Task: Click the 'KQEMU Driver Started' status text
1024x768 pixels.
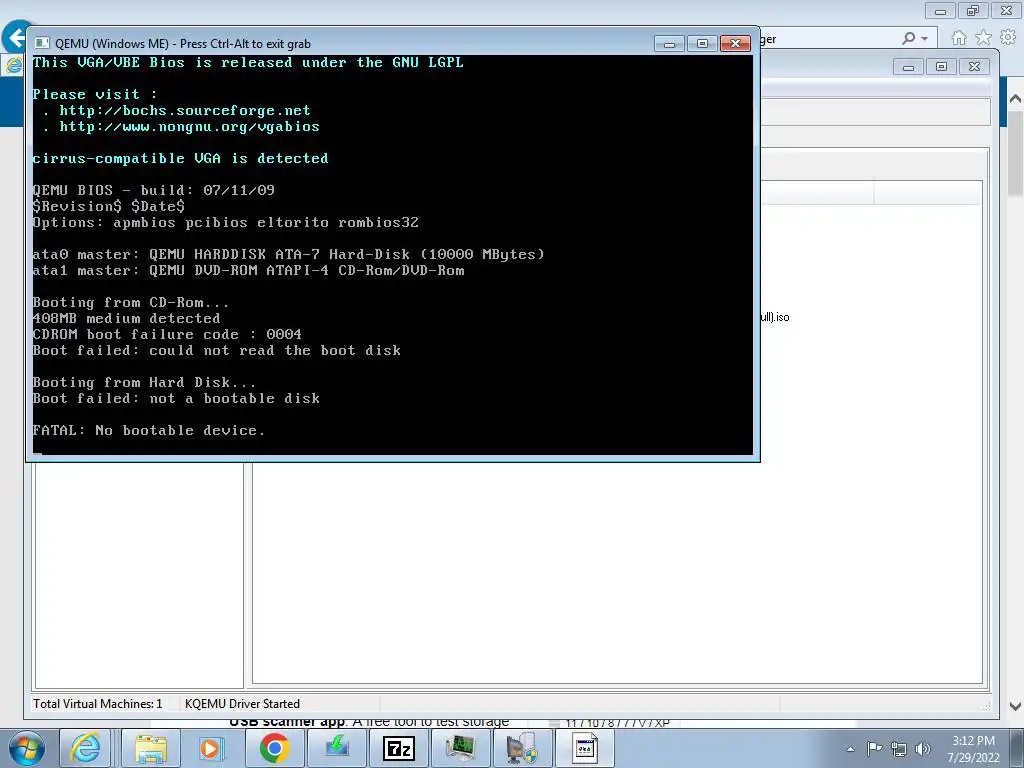Action: [242, 703]
